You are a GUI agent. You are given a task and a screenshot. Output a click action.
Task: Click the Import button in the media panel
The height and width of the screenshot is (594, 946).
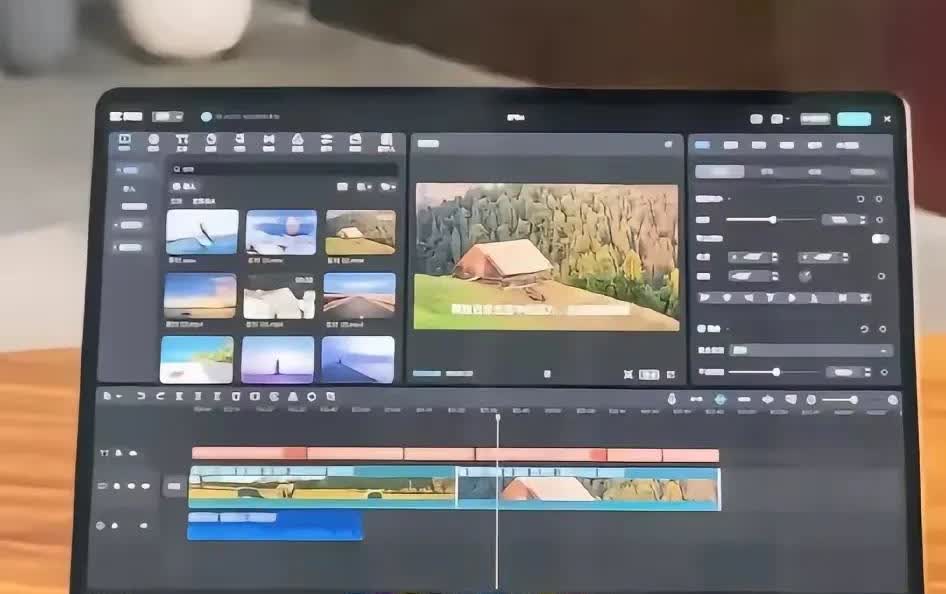pos(185,187)
